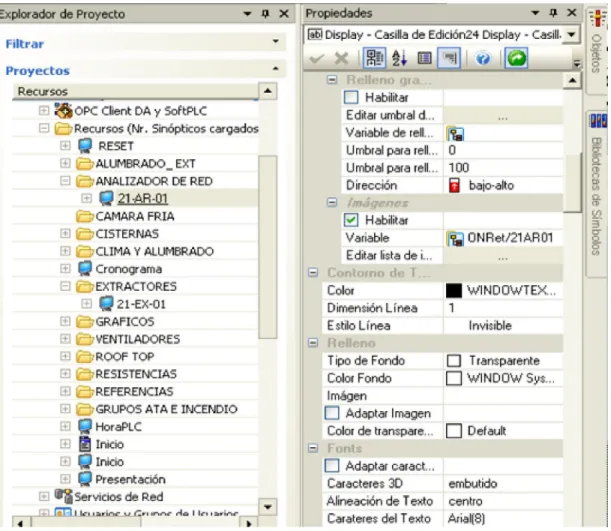Image resolution: width=611 pixels, height=531 pixels.
Task: Enable Habilitar under Relleno gradual
Action: [351, 97]
